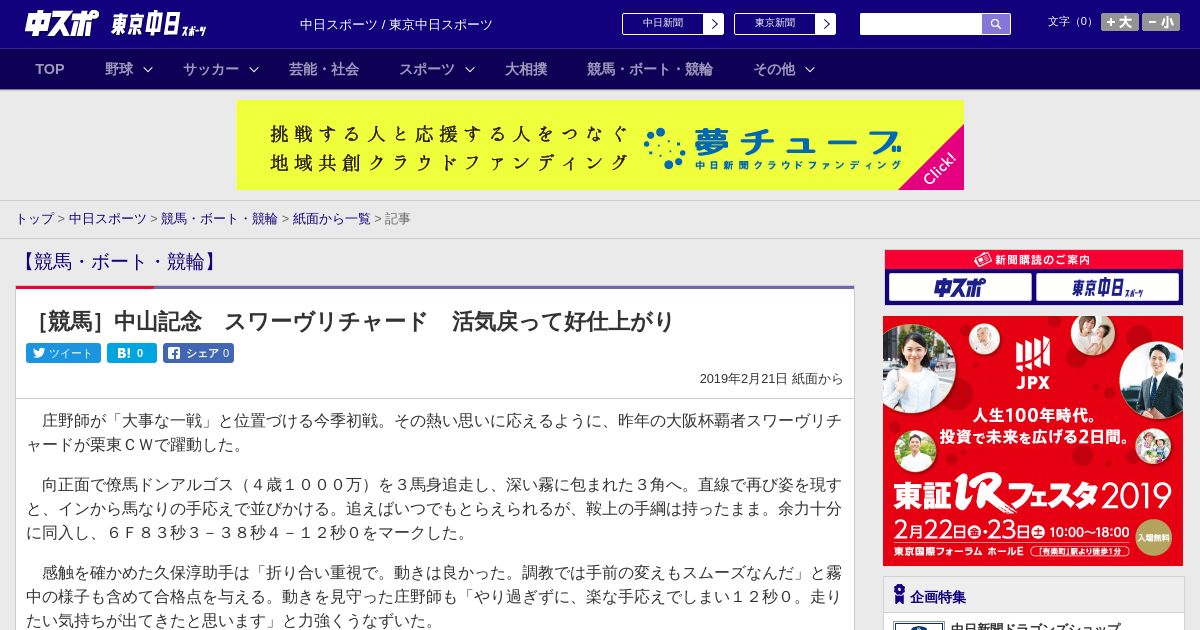
Task: Go to TOP in navigation bar
Action: point(50,69)
